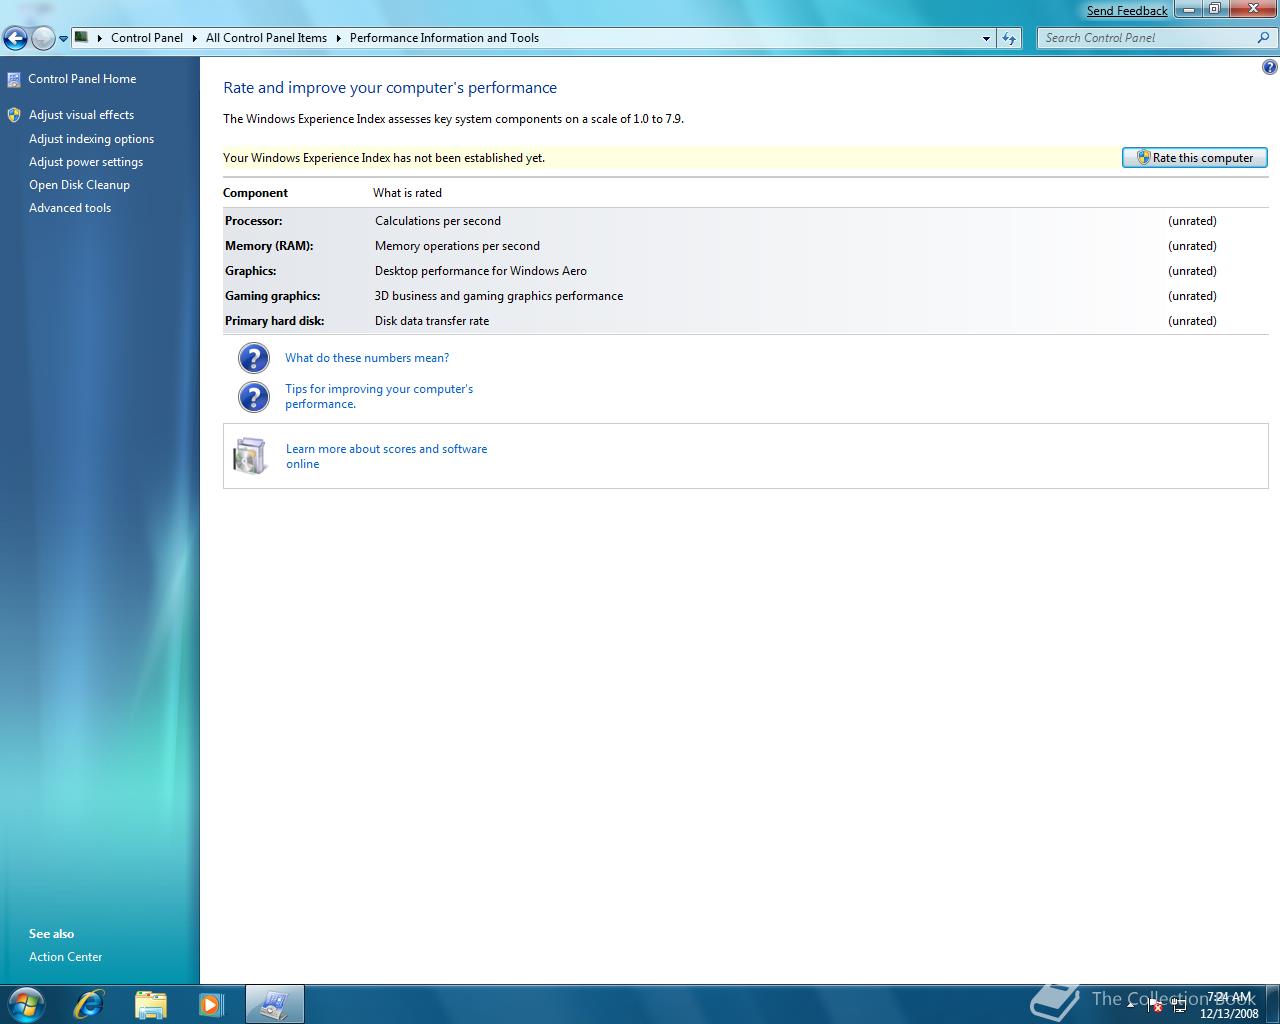1280x1024 pixels.
Task: Select the Processor row label
Action: pos(254,221)
